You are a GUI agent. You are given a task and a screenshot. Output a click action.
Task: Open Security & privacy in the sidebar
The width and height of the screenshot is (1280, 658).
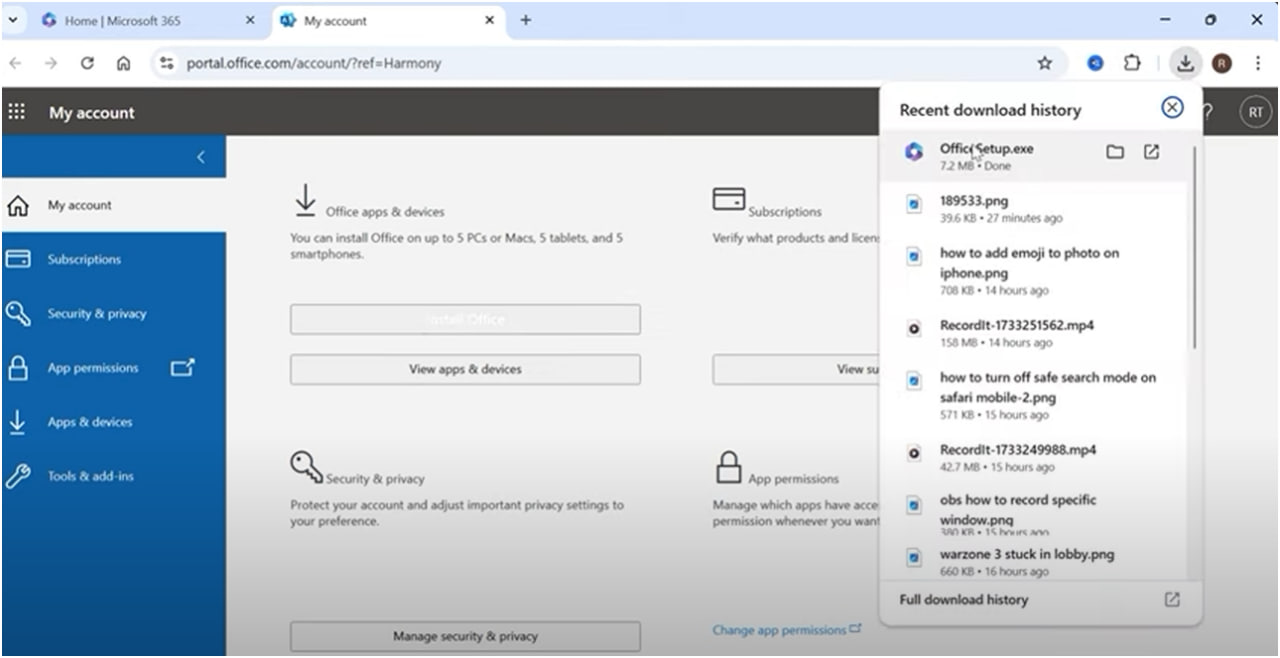coord(113,313)
